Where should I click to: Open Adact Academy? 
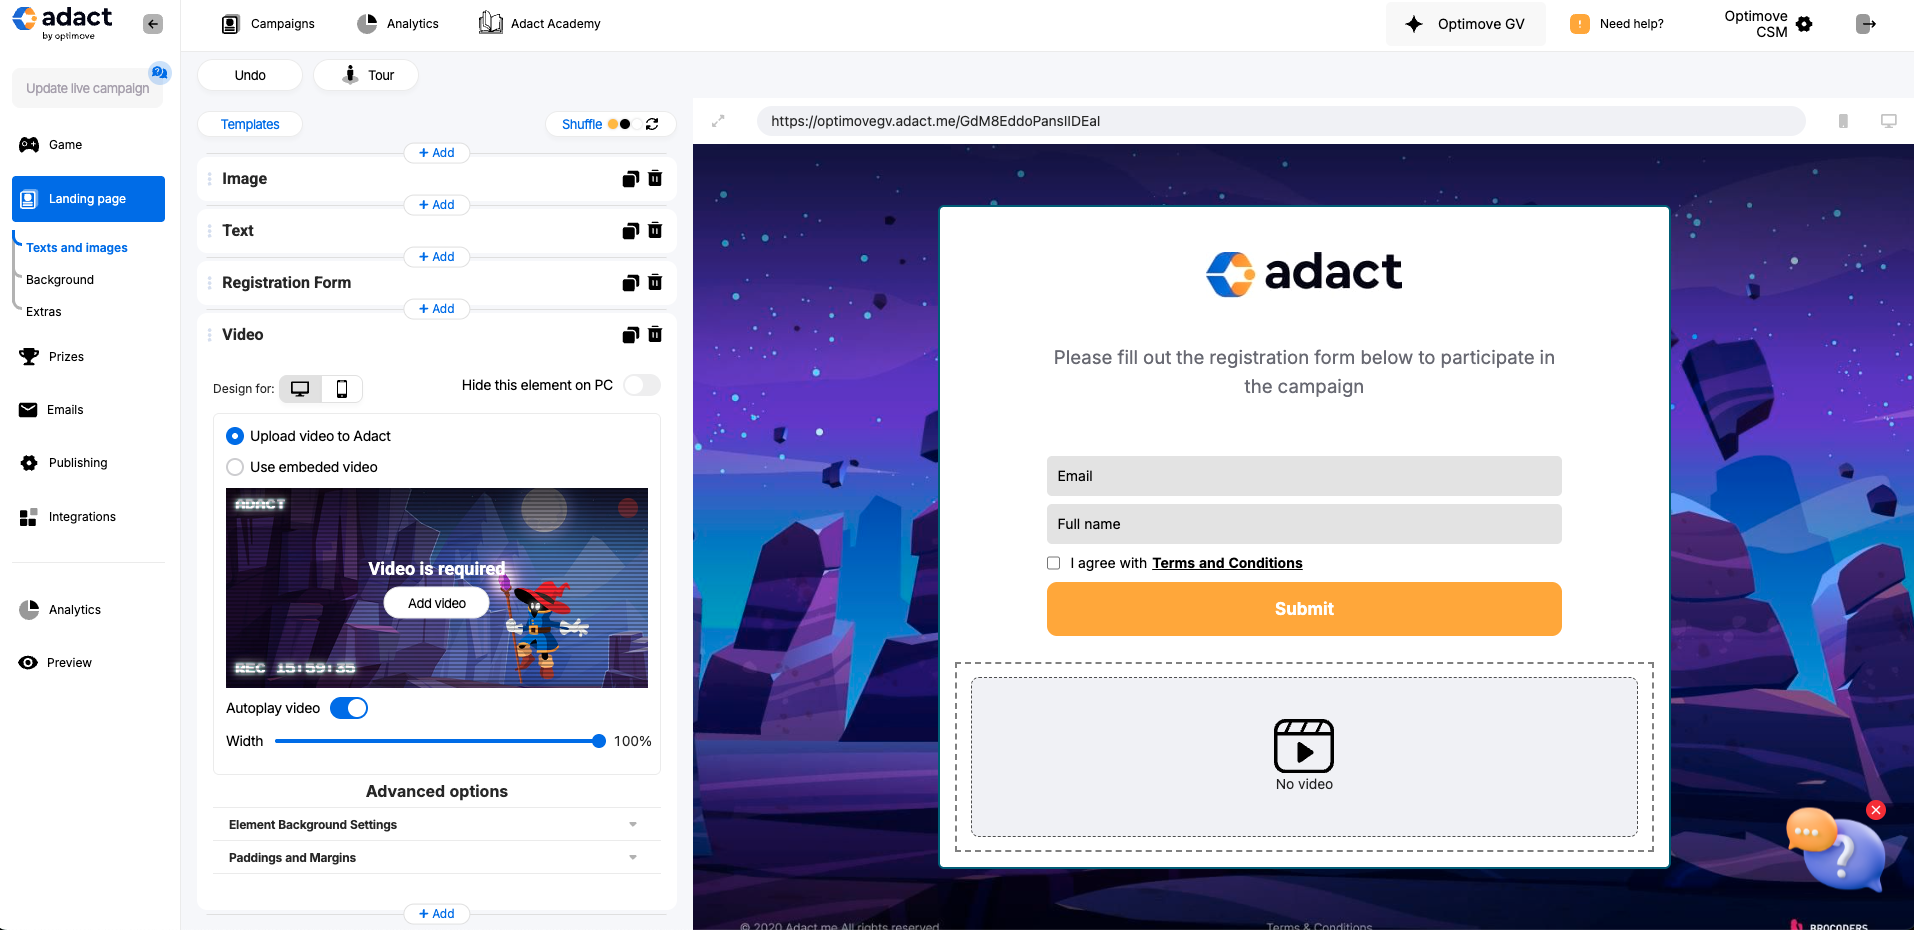click(540, 24)
